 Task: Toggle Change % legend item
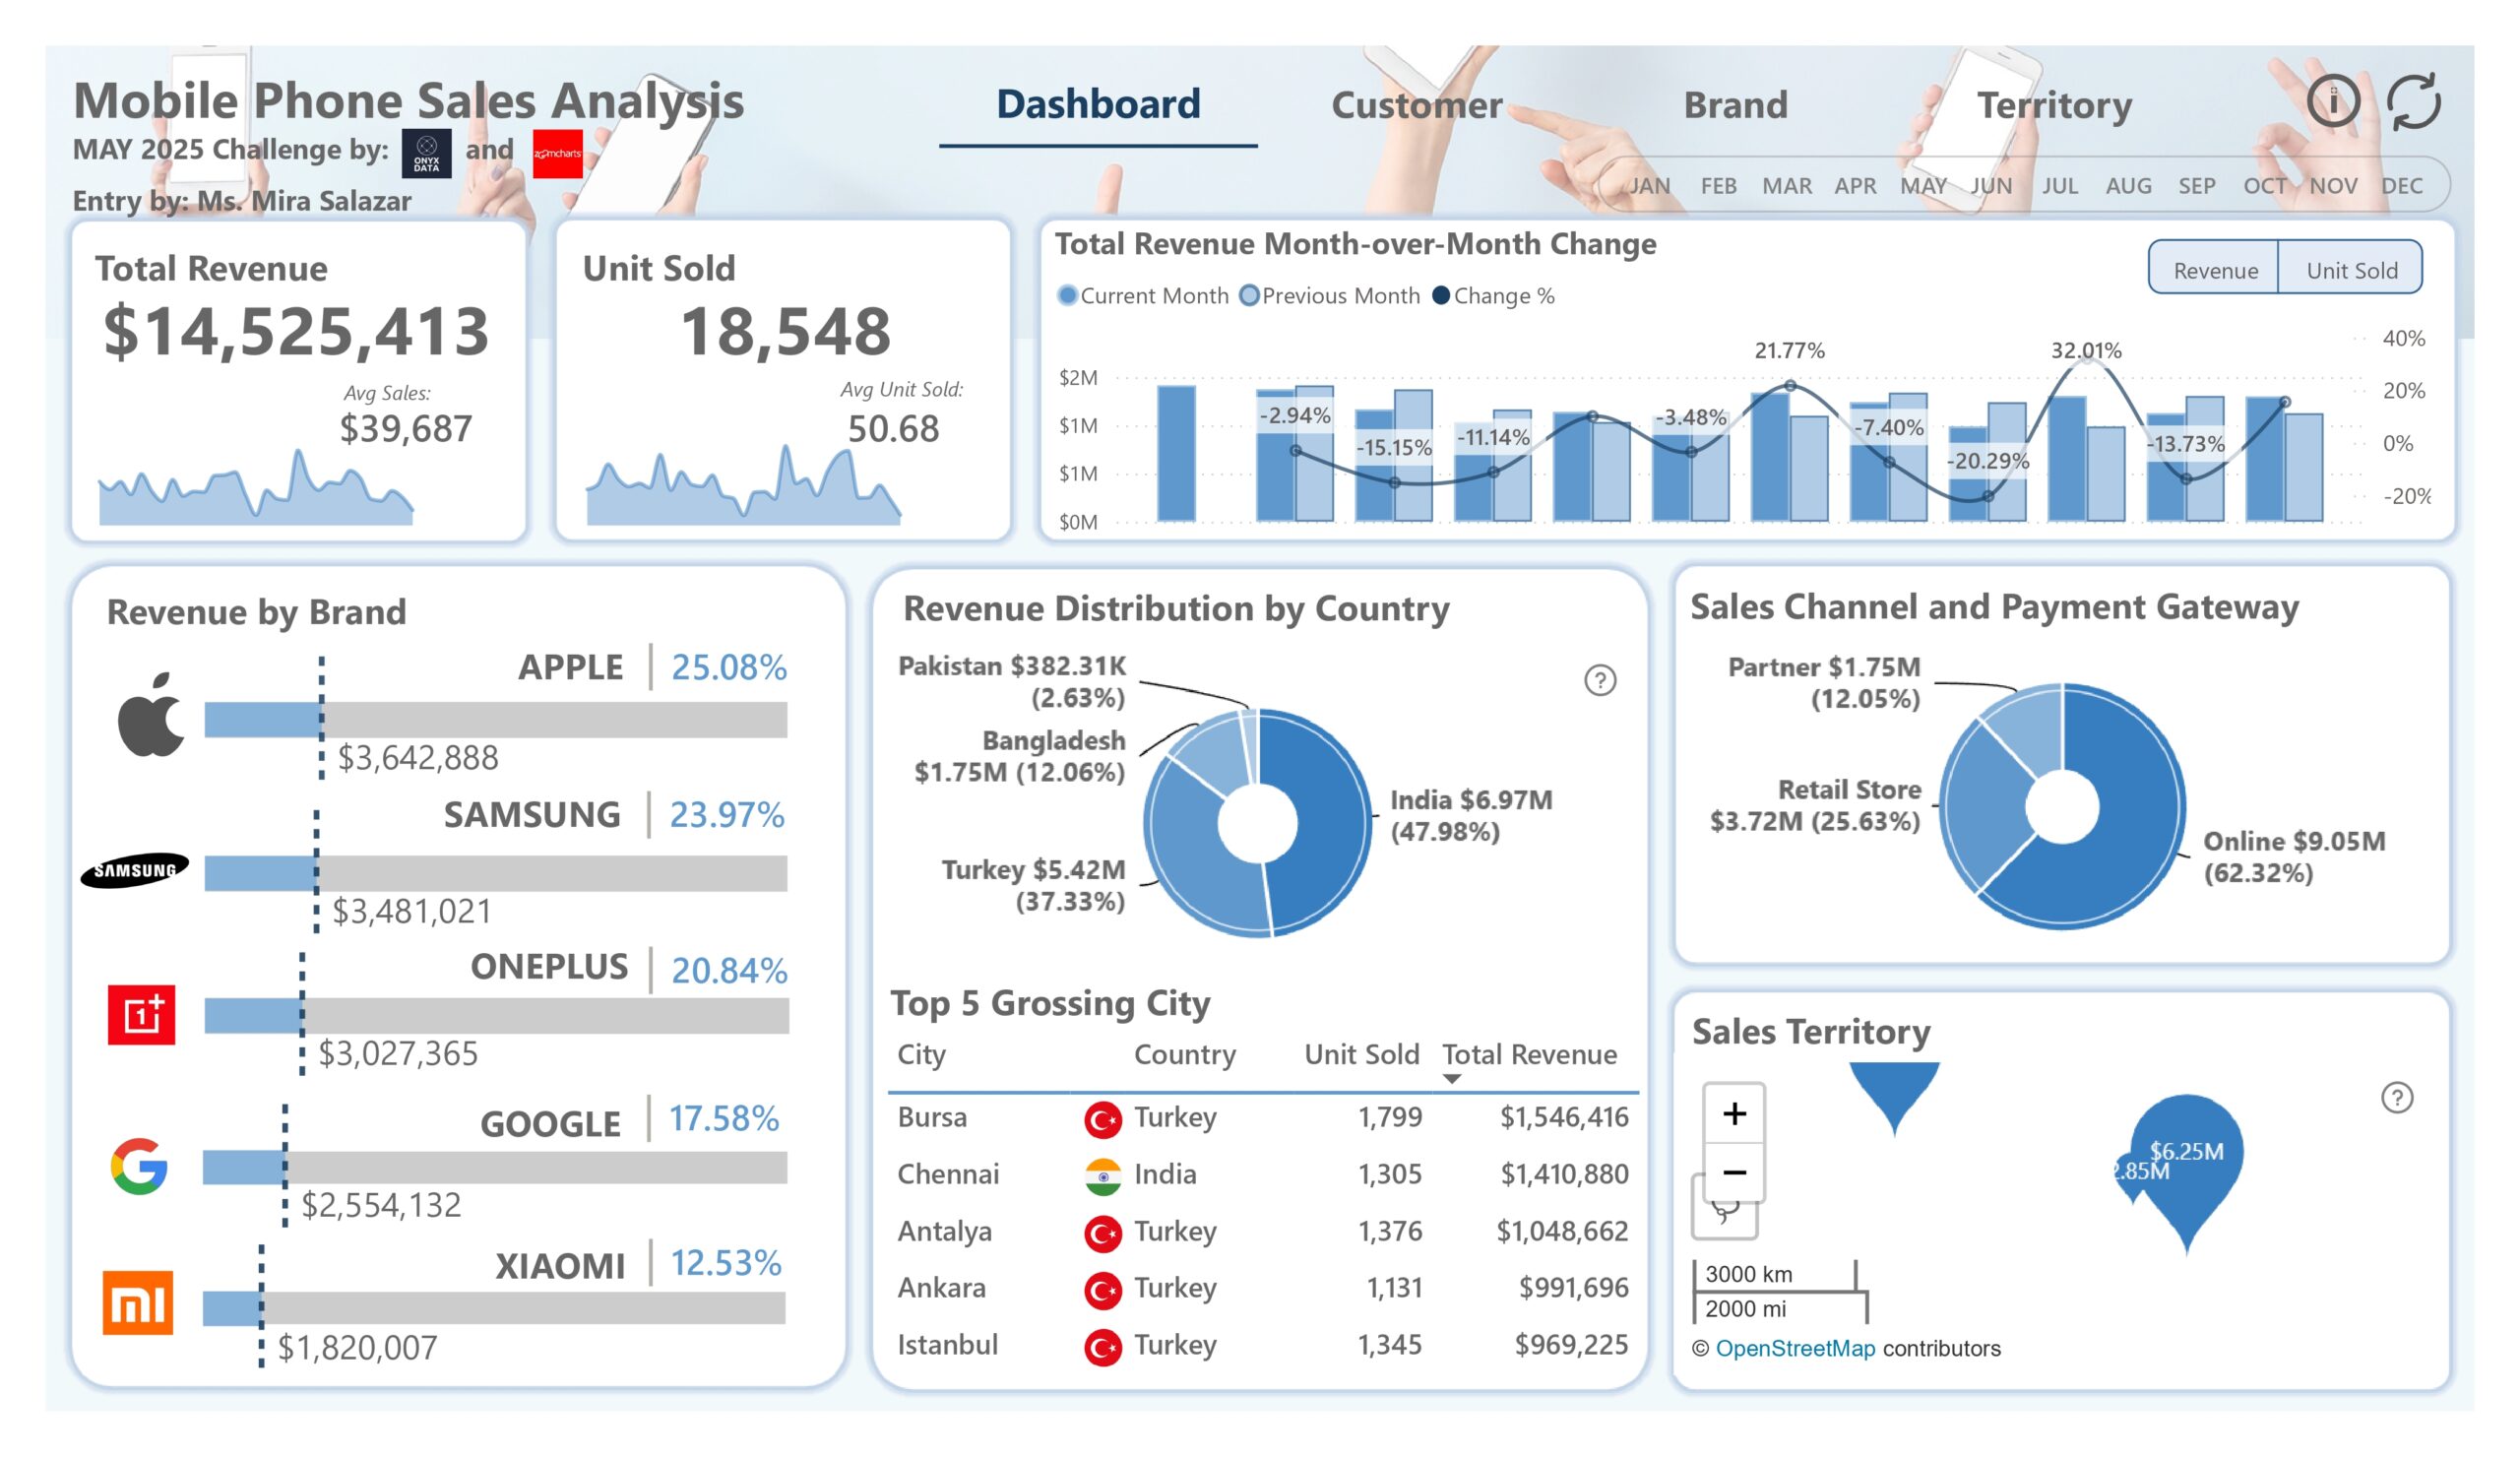[1493, 295]
